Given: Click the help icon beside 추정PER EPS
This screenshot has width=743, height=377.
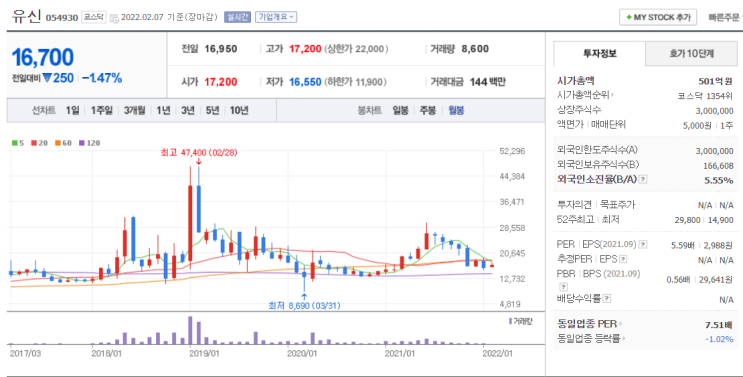Looking at the screenshot, I should click(623, 260).
